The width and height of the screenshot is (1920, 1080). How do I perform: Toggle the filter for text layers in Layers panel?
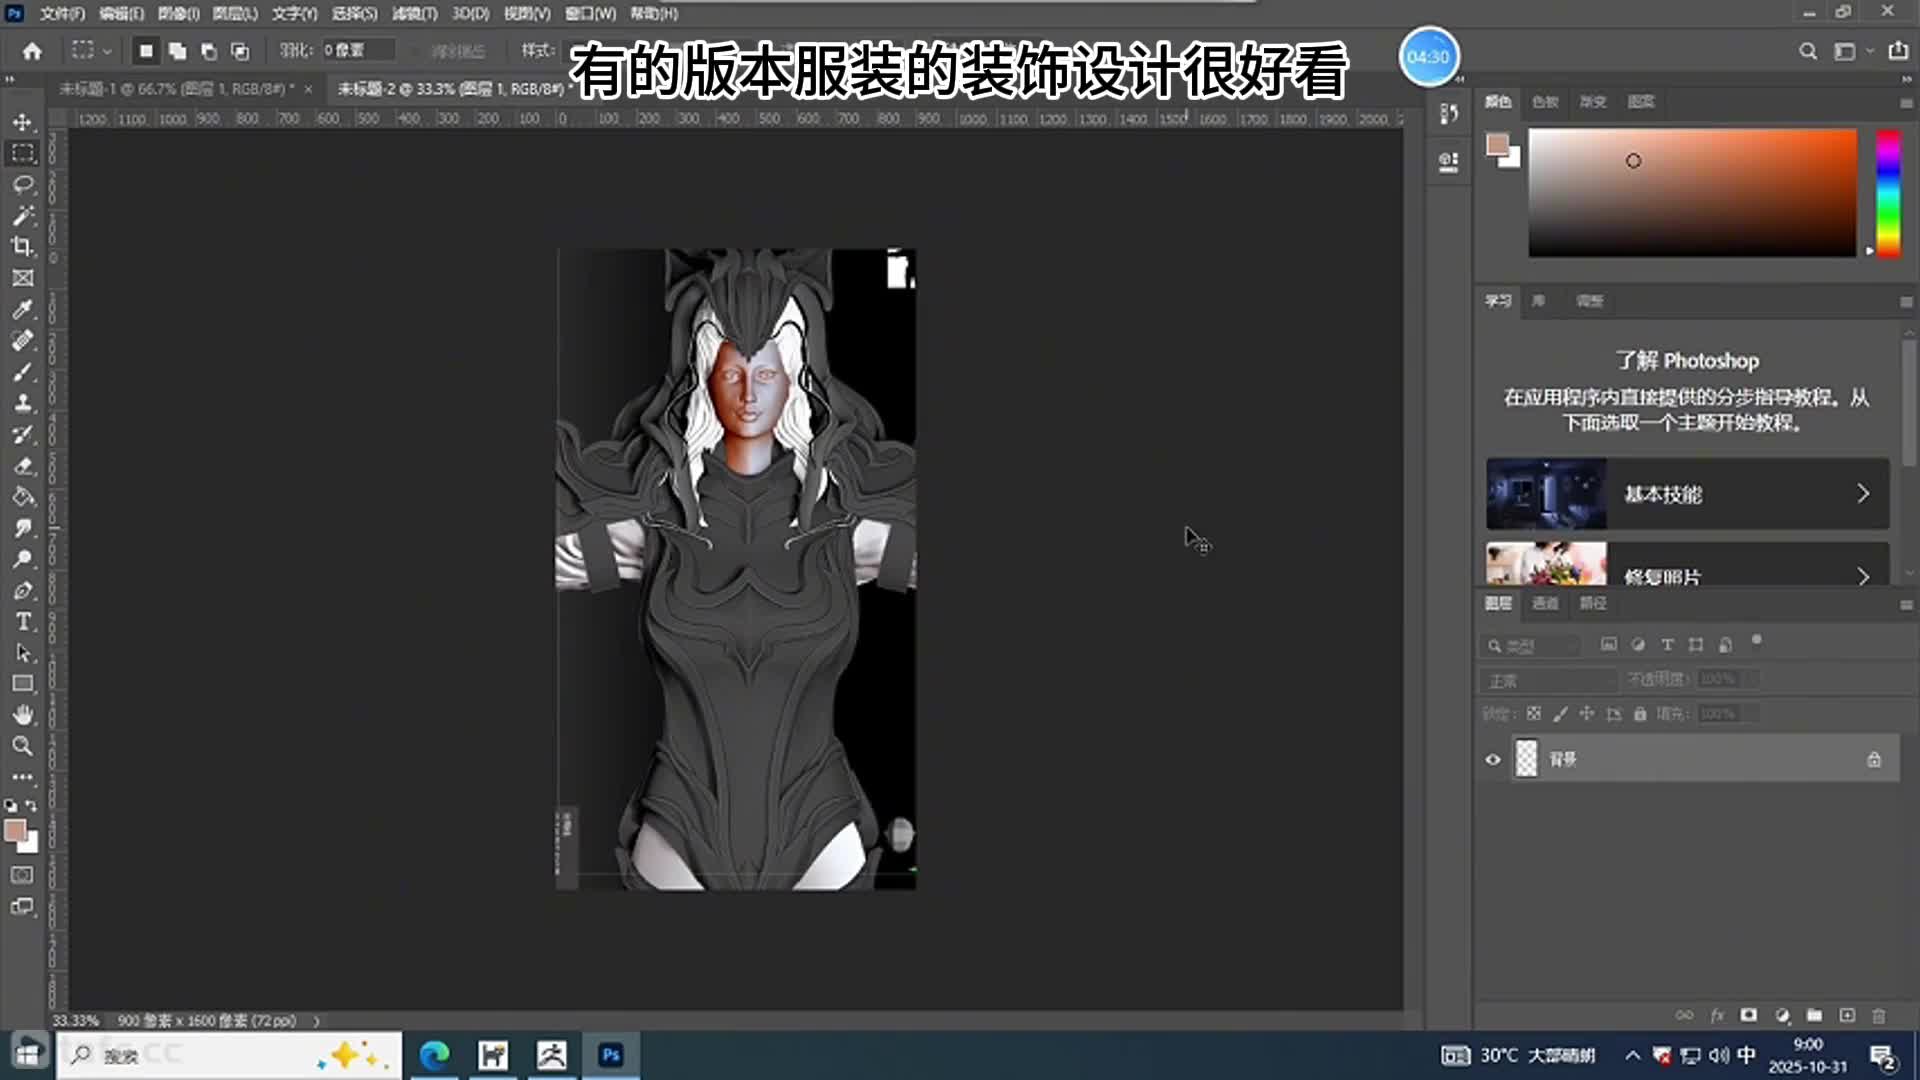tap(1666, 644)
